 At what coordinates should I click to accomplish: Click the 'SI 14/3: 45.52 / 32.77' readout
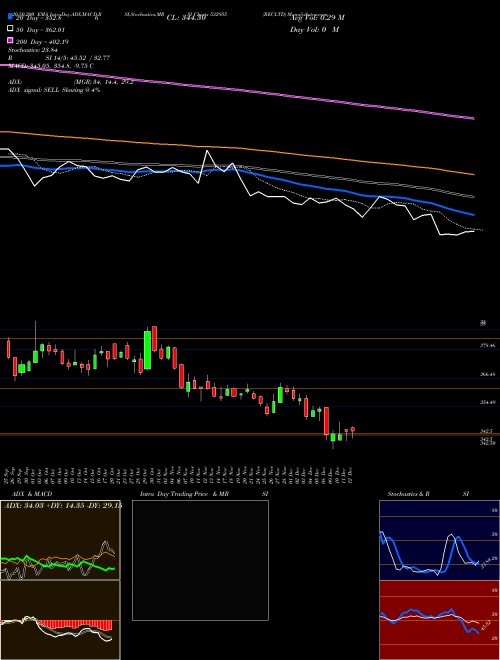[x=78, y=58]
